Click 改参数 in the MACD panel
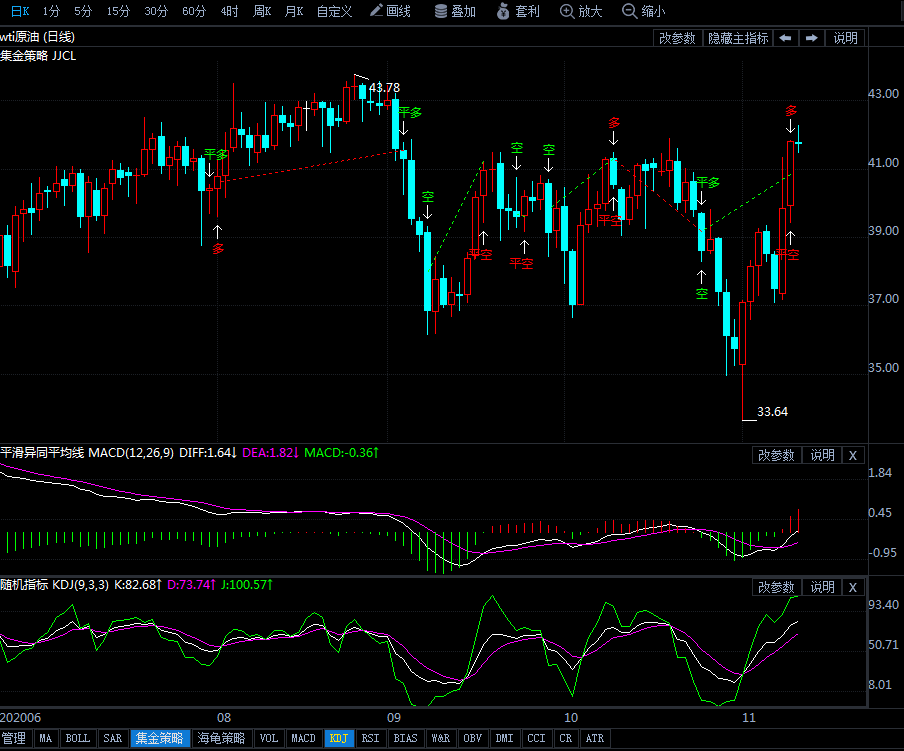 pyautogui.click(x=776, y=455)
